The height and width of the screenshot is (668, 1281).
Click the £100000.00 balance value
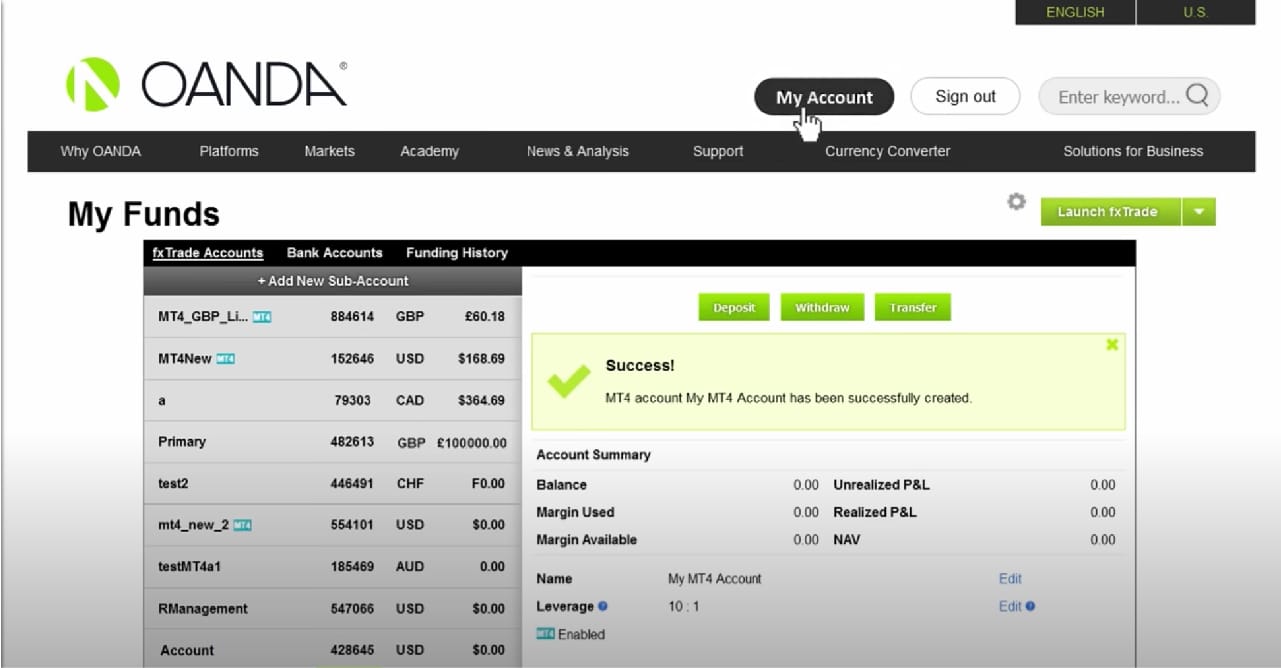(x=472, y=442)
